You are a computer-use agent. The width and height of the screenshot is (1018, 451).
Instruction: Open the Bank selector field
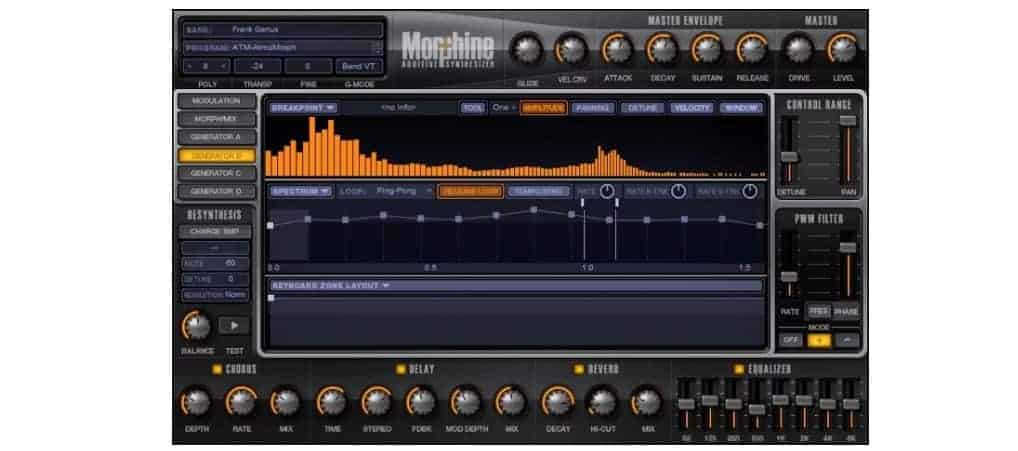click(283, 30)
